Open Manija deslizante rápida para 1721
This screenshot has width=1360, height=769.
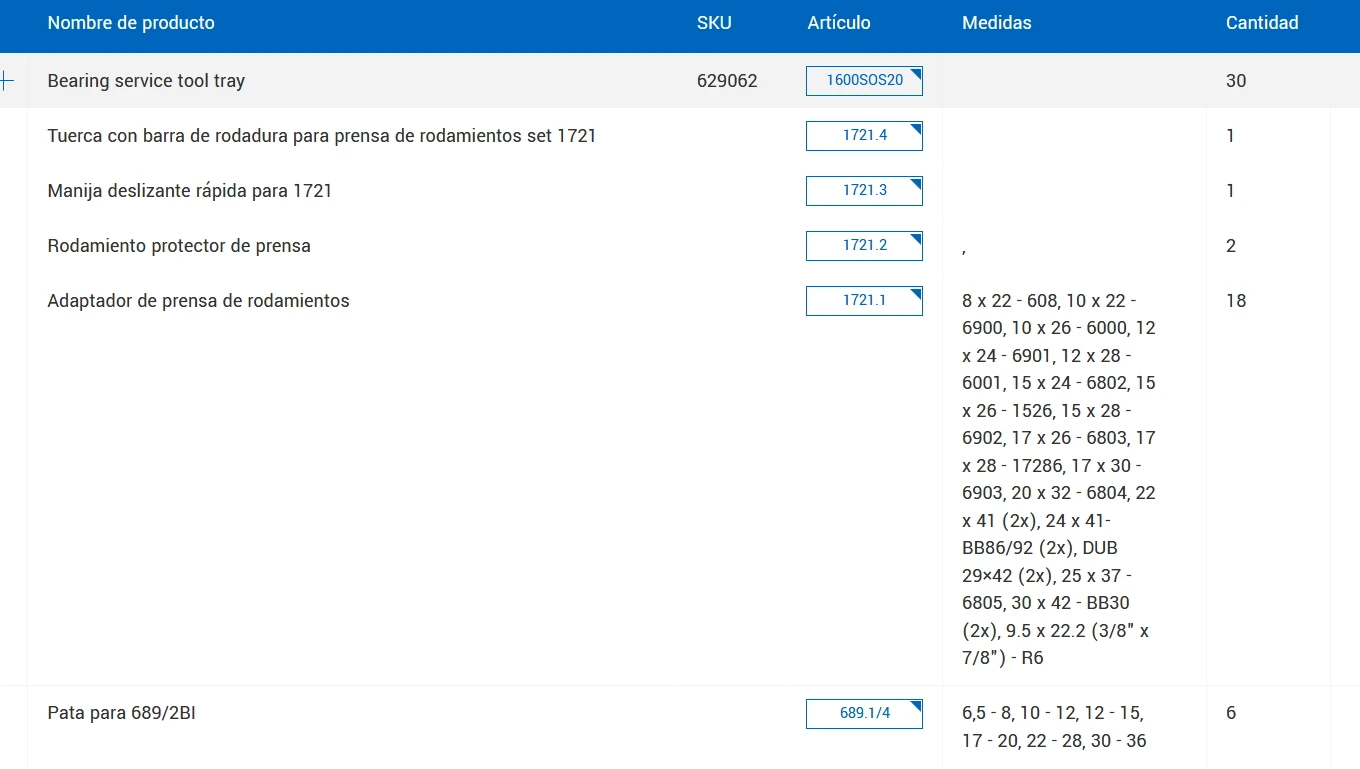(190, 191)
